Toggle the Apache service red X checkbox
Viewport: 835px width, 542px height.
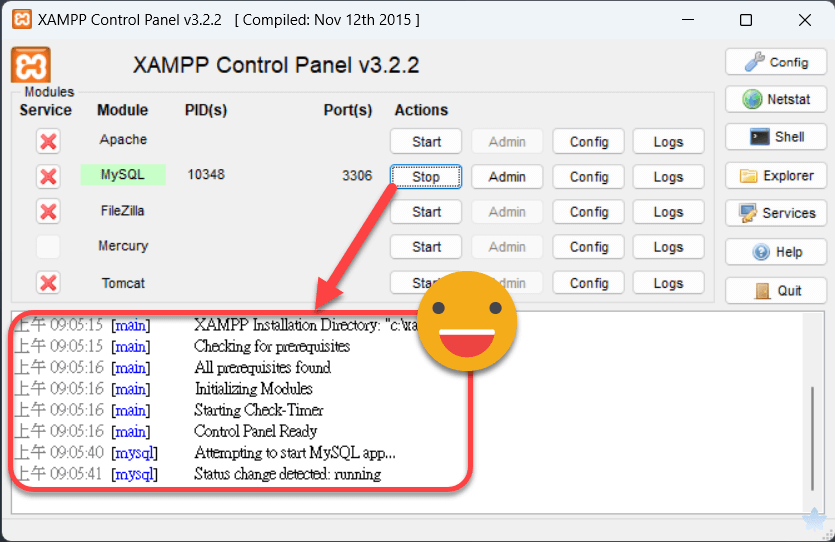[x=48, y=142]
